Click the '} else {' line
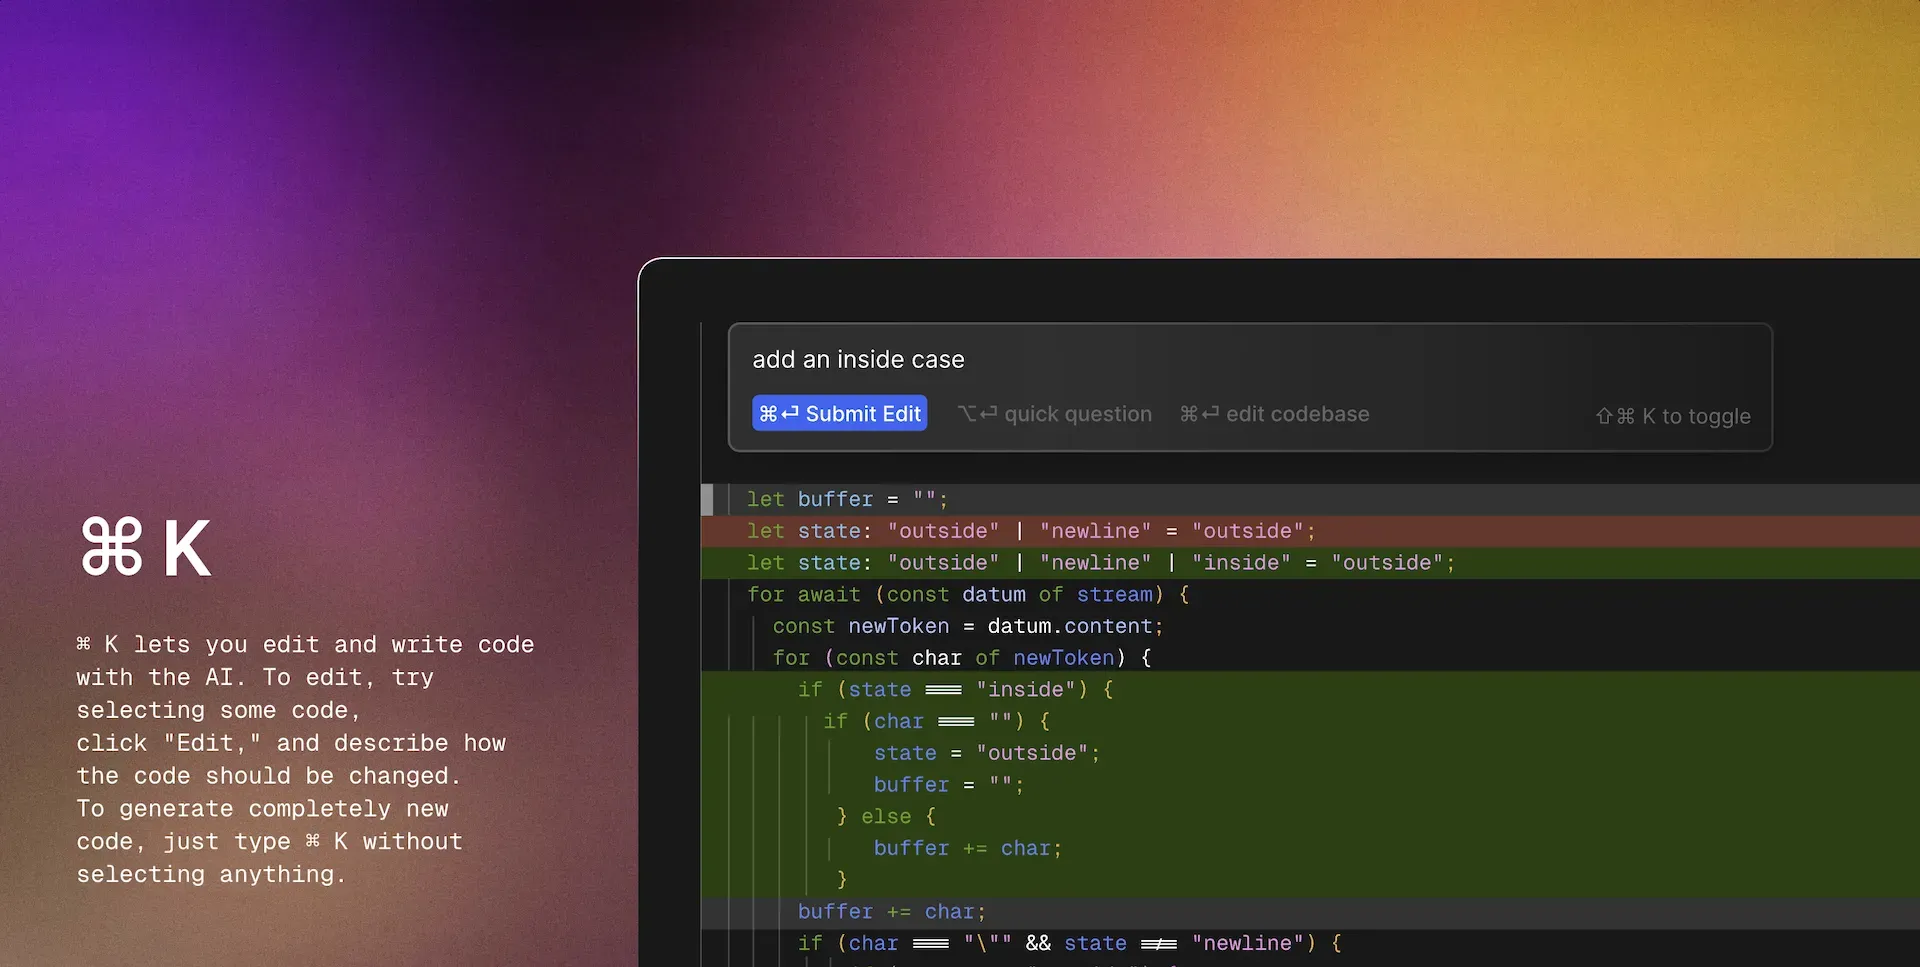This screenshot has width=1920, height=967. pyautogui.click(x=886, y=817)
